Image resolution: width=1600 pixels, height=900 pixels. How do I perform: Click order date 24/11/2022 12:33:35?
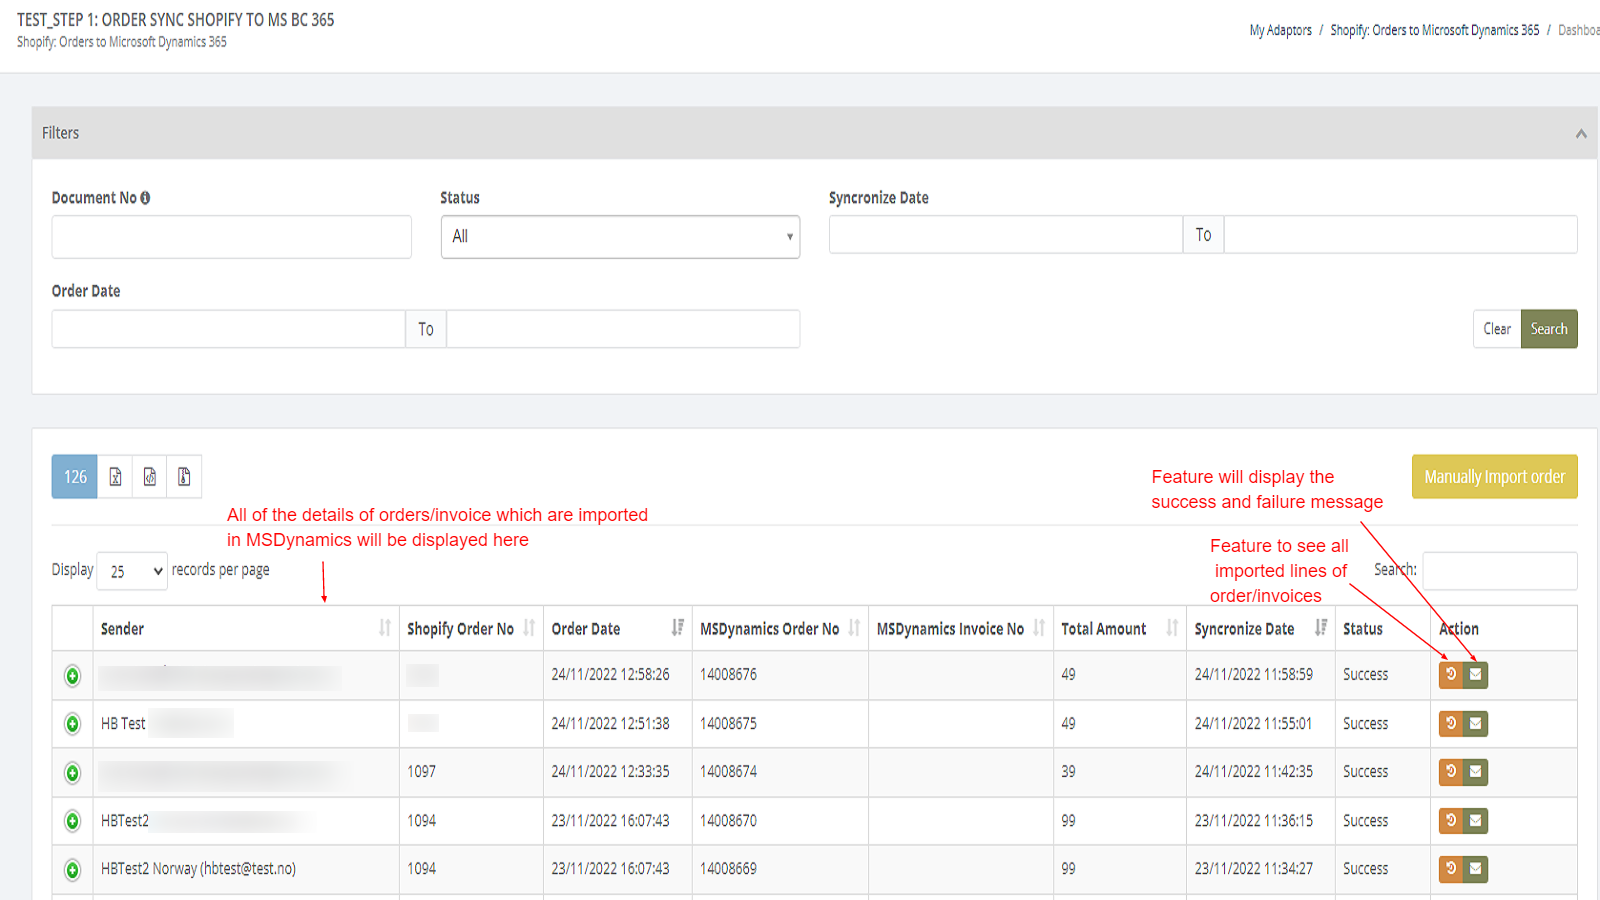611,772
